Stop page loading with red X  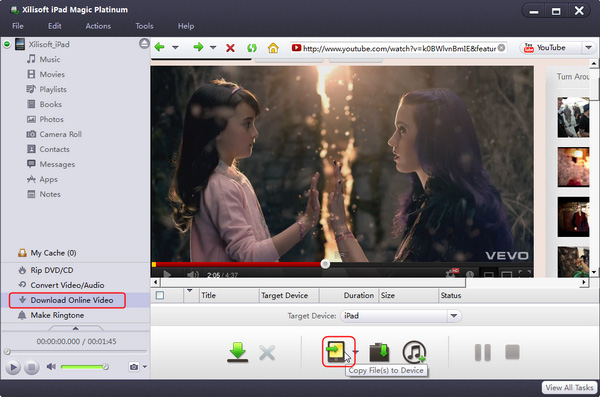point(230,48)
